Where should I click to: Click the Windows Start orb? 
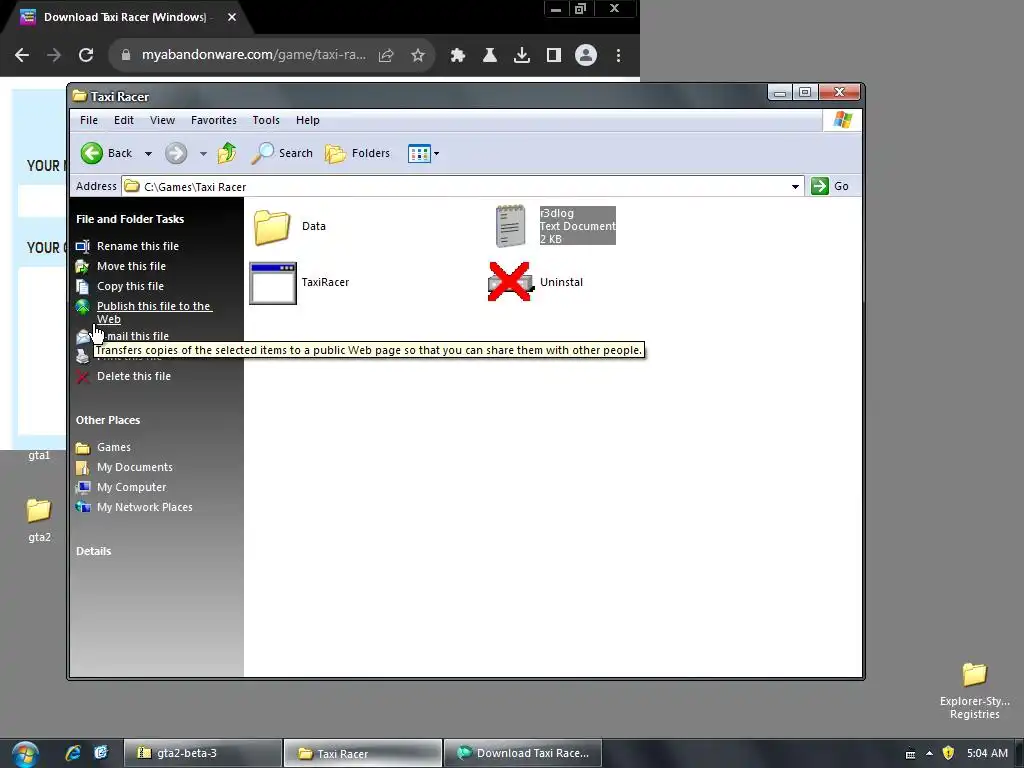click(25, 754)
